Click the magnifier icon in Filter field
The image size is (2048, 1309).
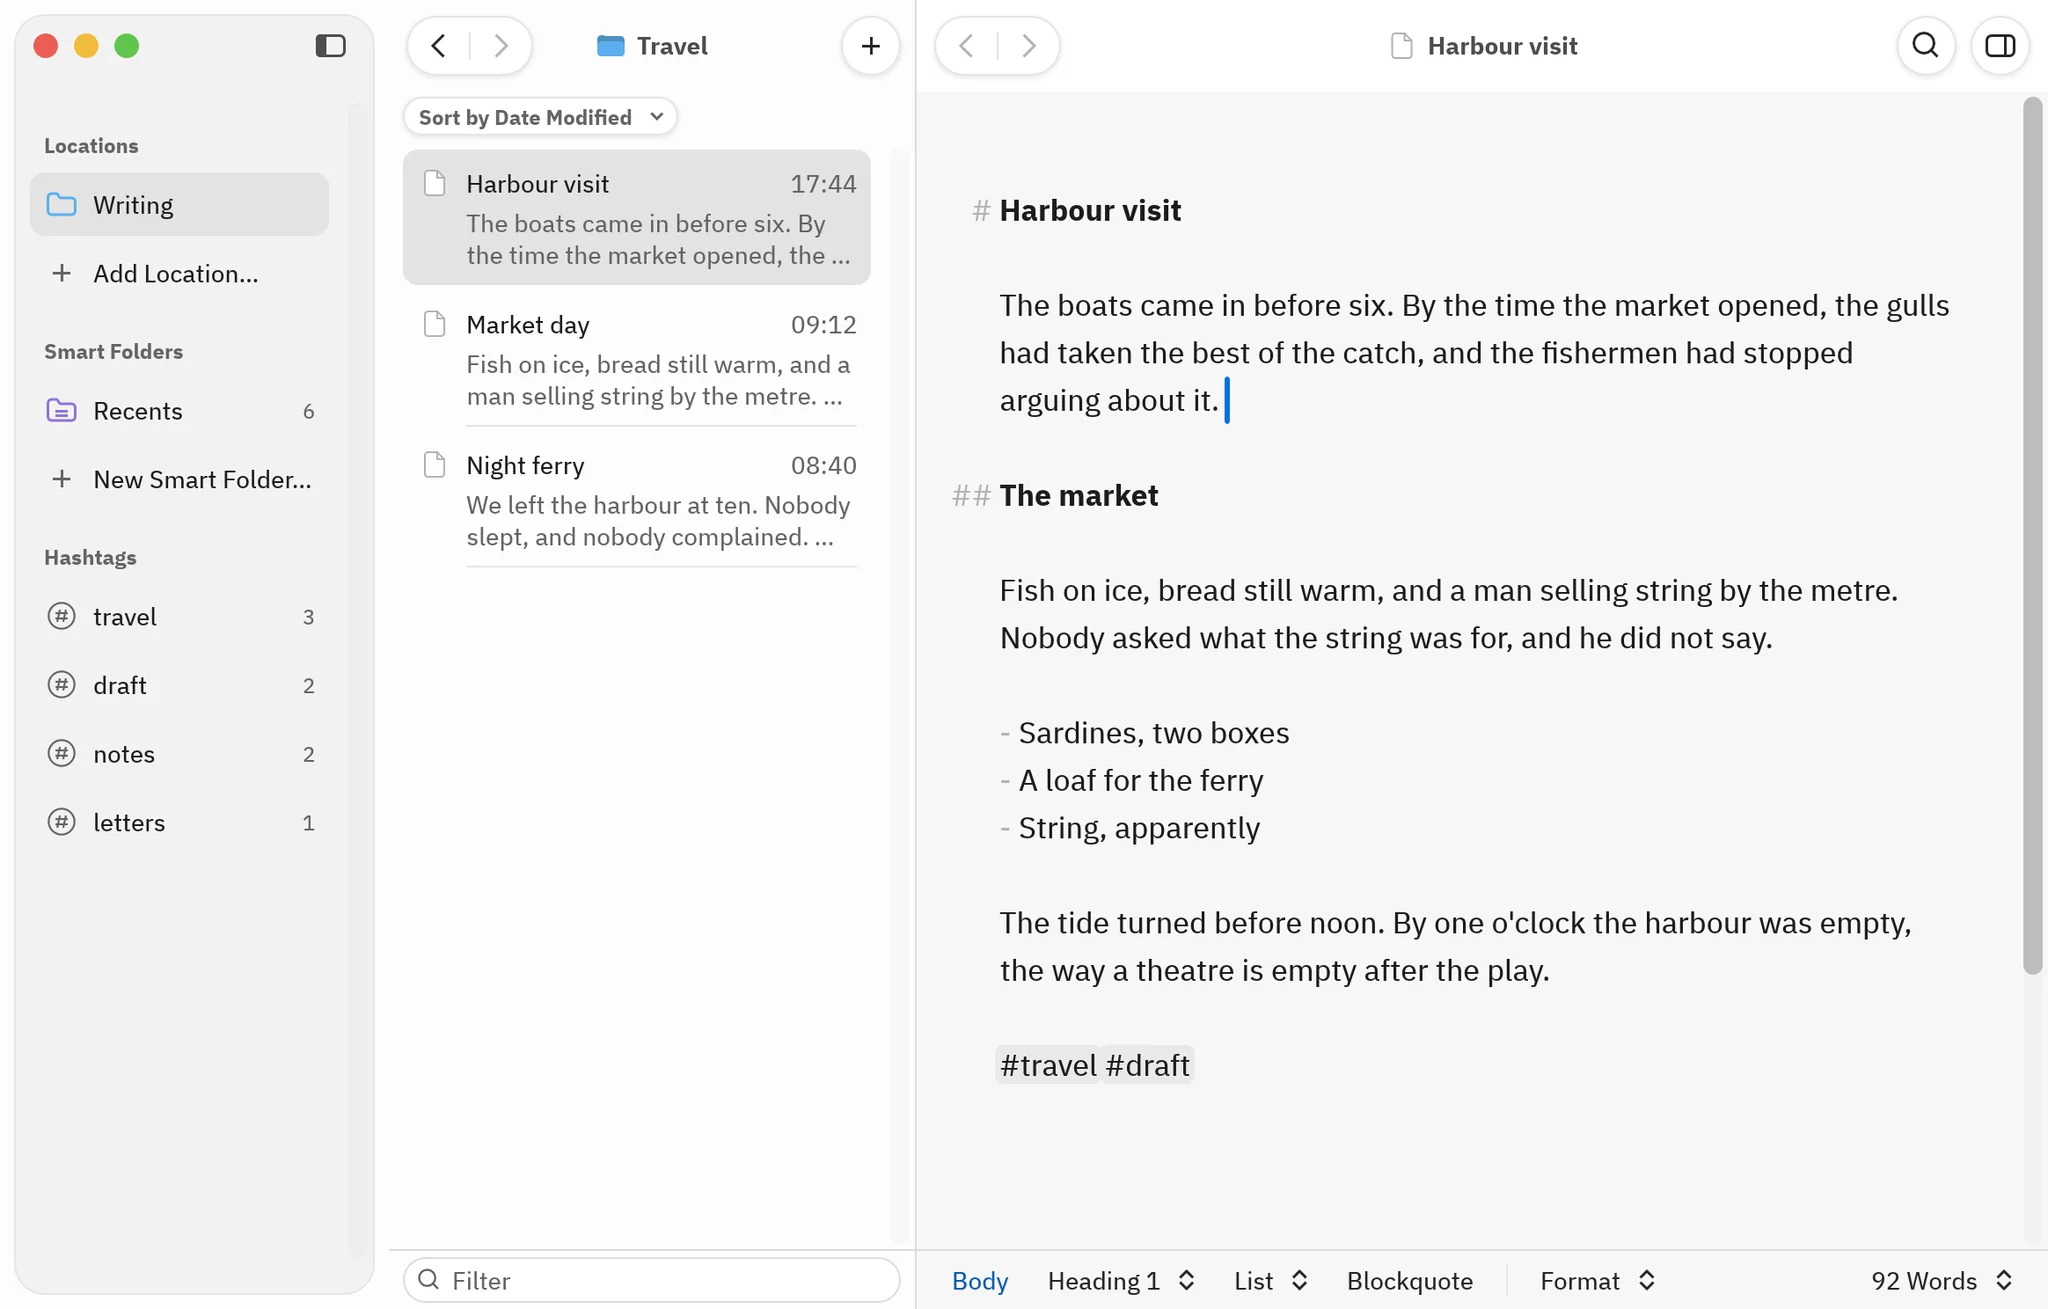pos(429,1279)
